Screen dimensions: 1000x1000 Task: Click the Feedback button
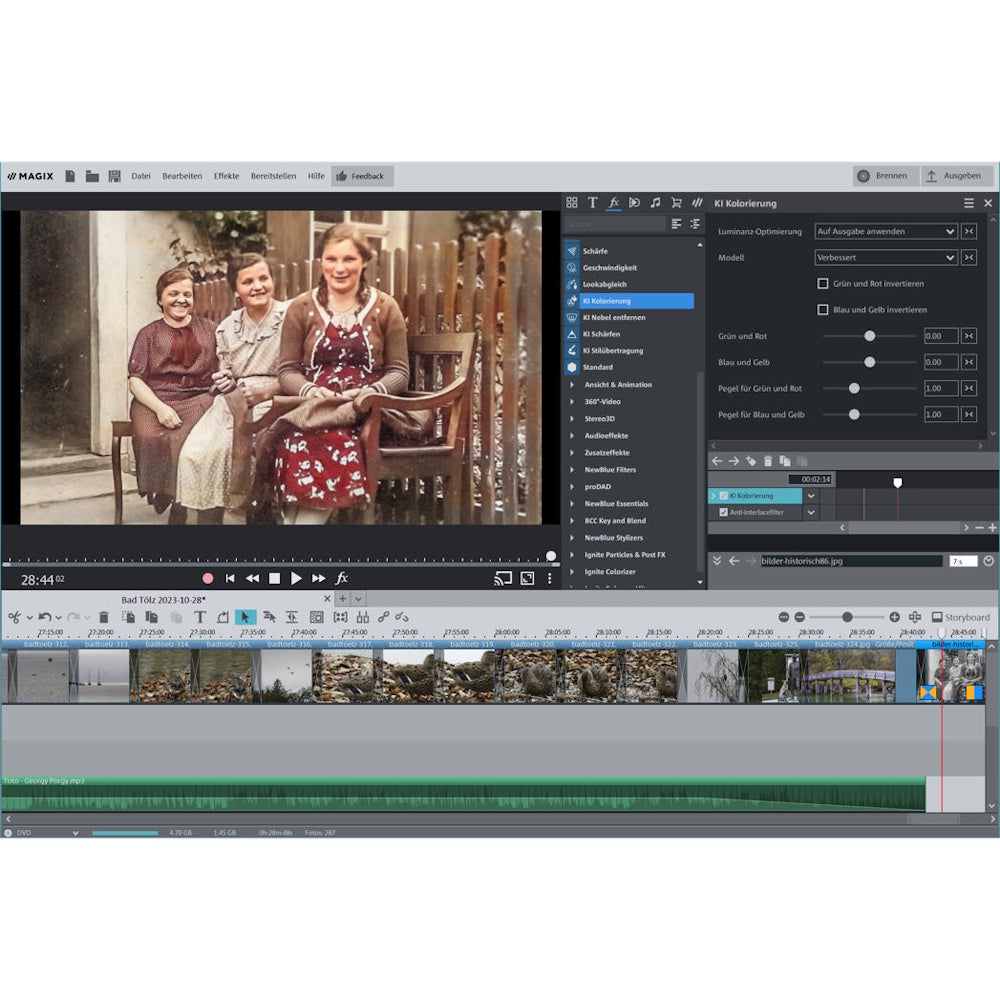pyautogui.click(x=362, y=175)
